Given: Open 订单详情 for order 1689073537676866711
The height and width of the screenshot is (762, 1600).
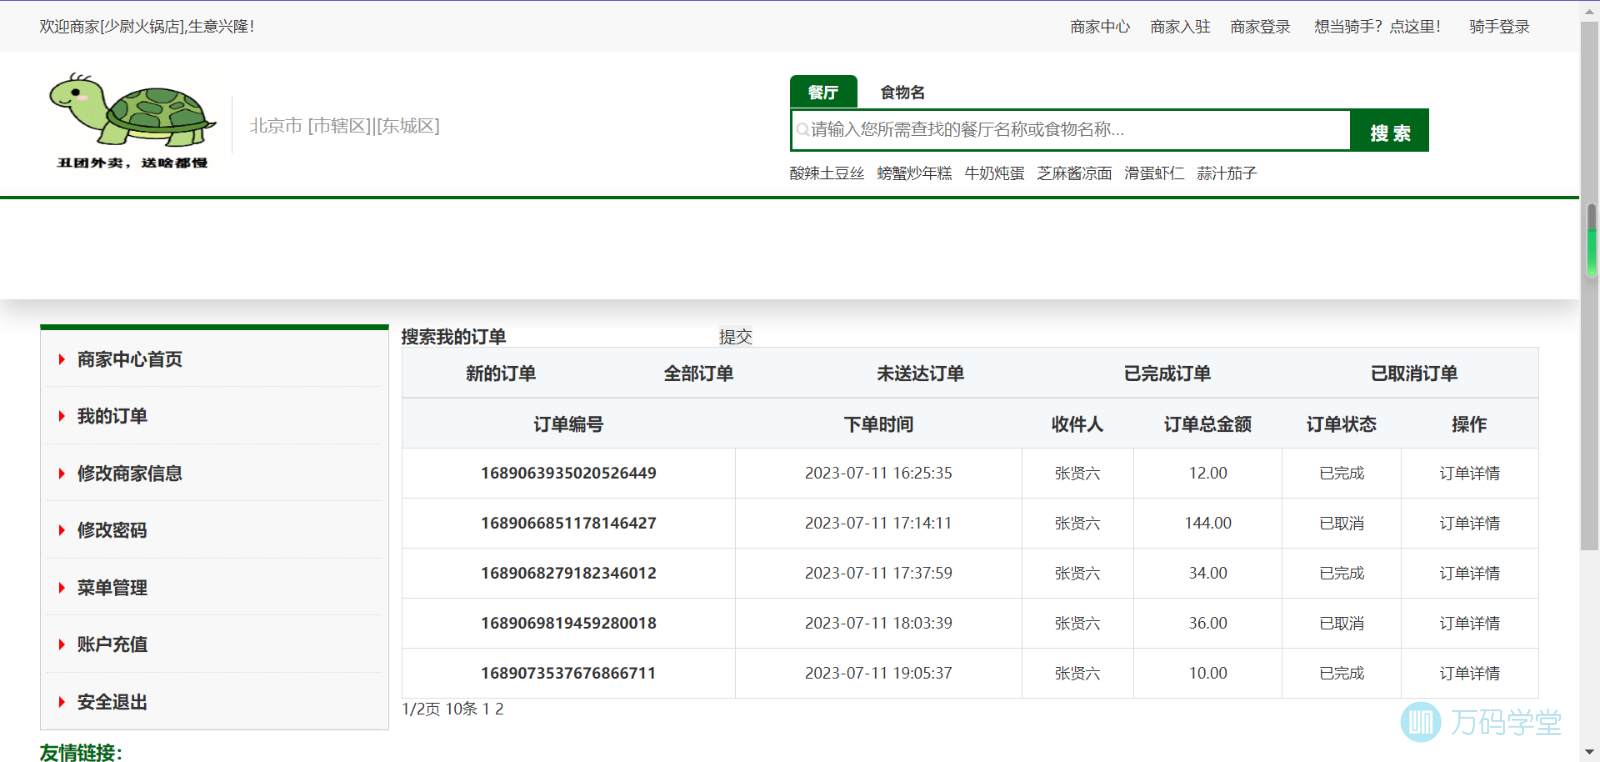Looking at the screenshot, I should click(1469, 673).
